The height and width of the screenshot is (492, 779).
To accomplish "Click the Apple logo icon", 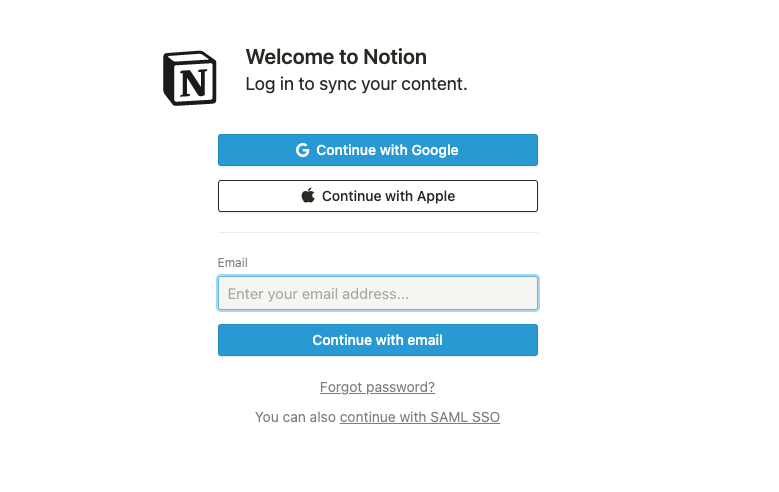I will point(308,195).
